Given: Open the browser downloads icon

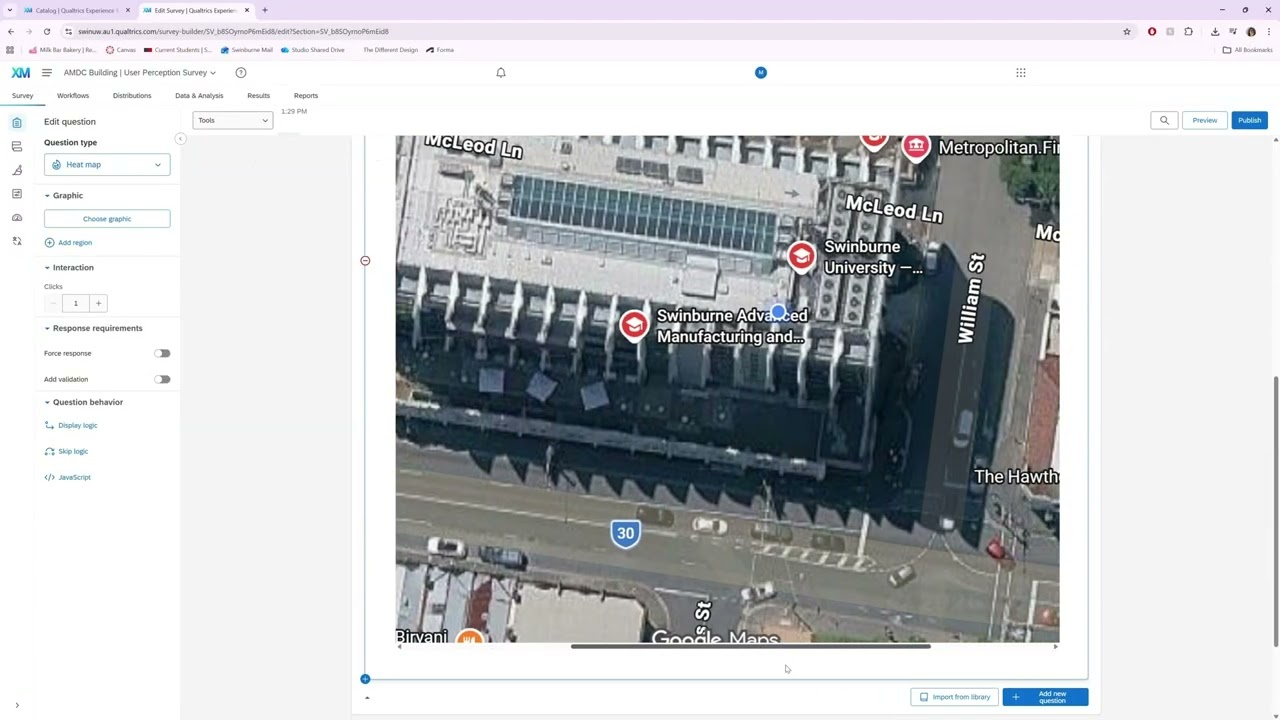Looking at the screenshot, I should coord(1215,31).
